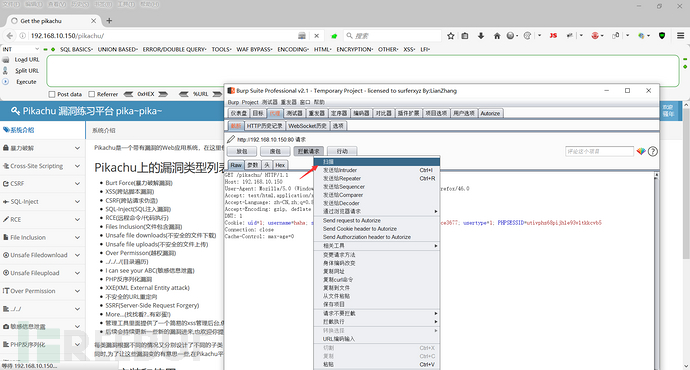The width and height of the screenshot is (690, 370).
Task: Select the top highlighted context menu entry
Action: coord(377,161)
